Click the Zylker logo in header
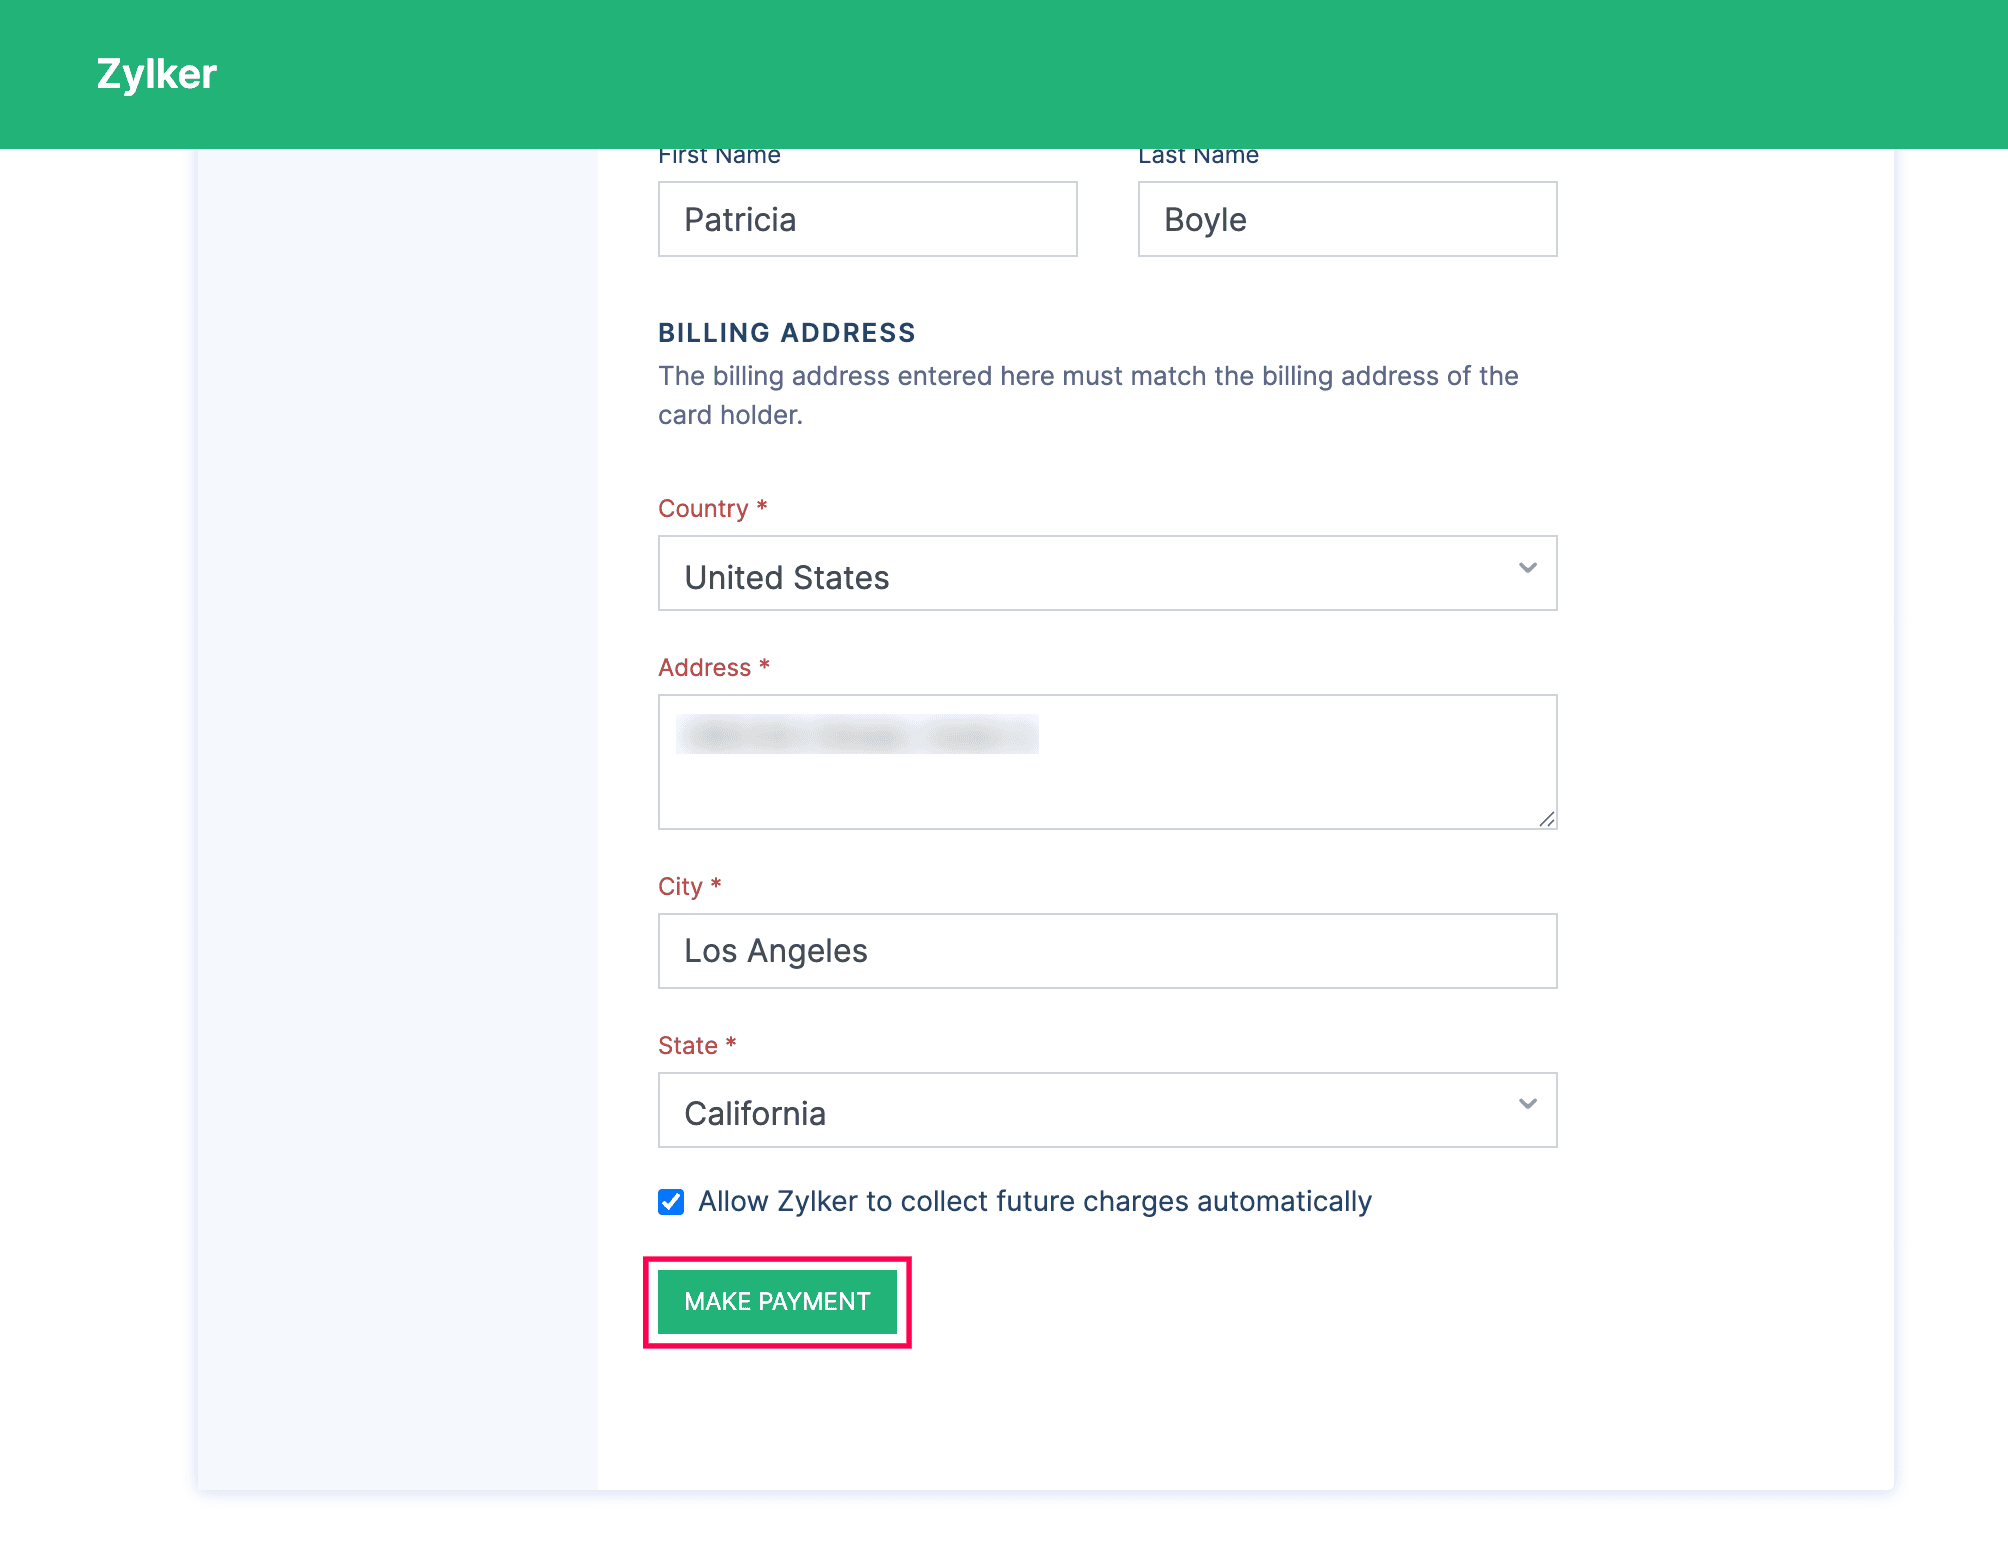Viewport: 2008px width, 1552px height. click(156, 74)
